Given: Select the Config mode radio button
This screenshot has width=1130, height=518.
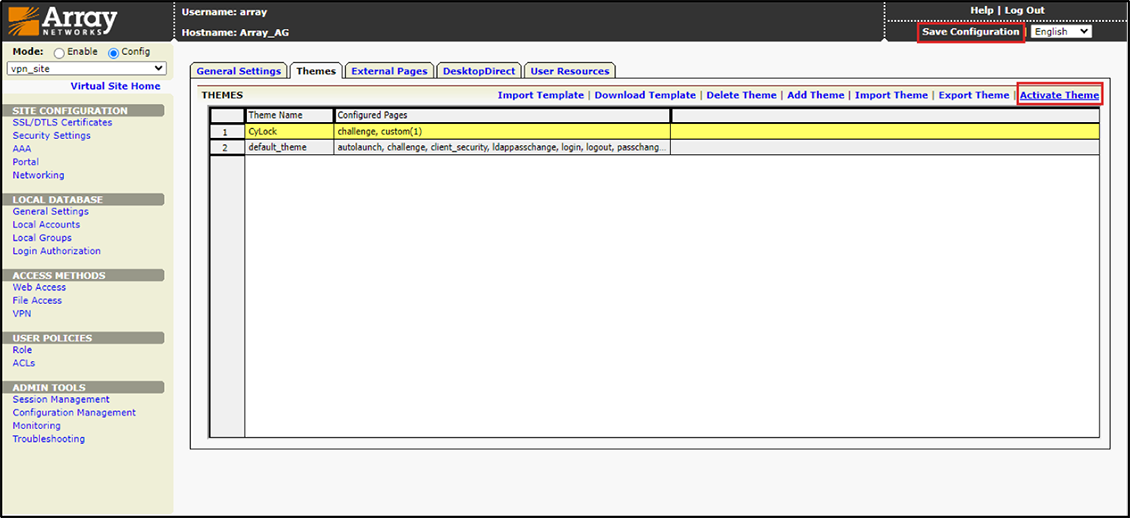Looking at the screenshot, I should click(113, 53).
